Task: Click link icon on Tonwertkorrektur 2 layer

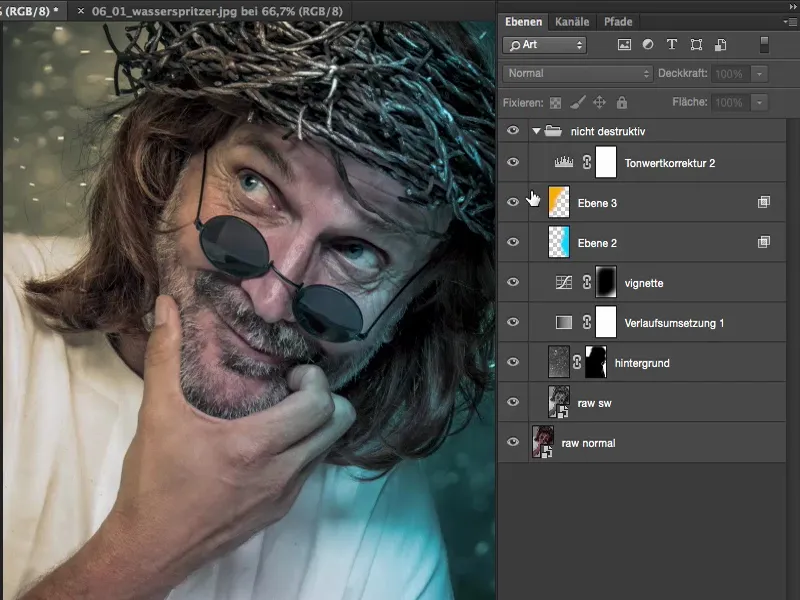Action: (x=587, y=163)
